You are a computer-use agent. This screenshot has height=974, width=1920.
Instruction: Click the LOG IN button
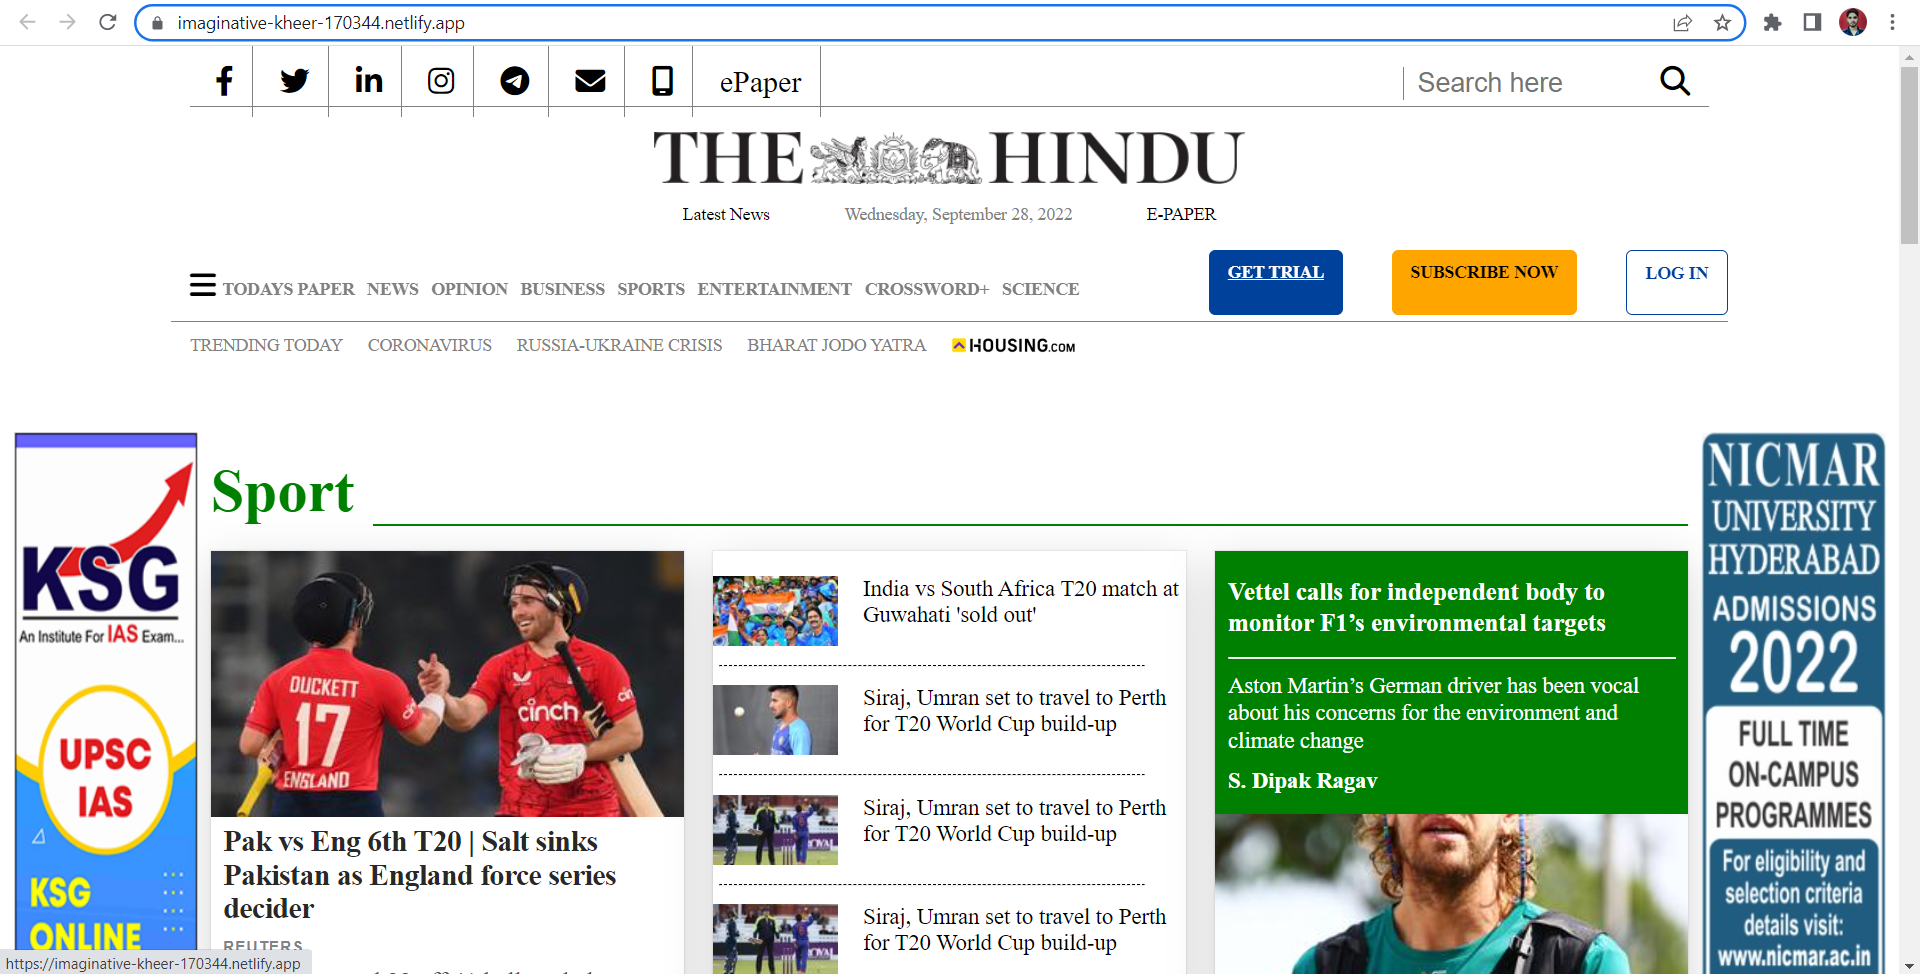coord(1676,282)
